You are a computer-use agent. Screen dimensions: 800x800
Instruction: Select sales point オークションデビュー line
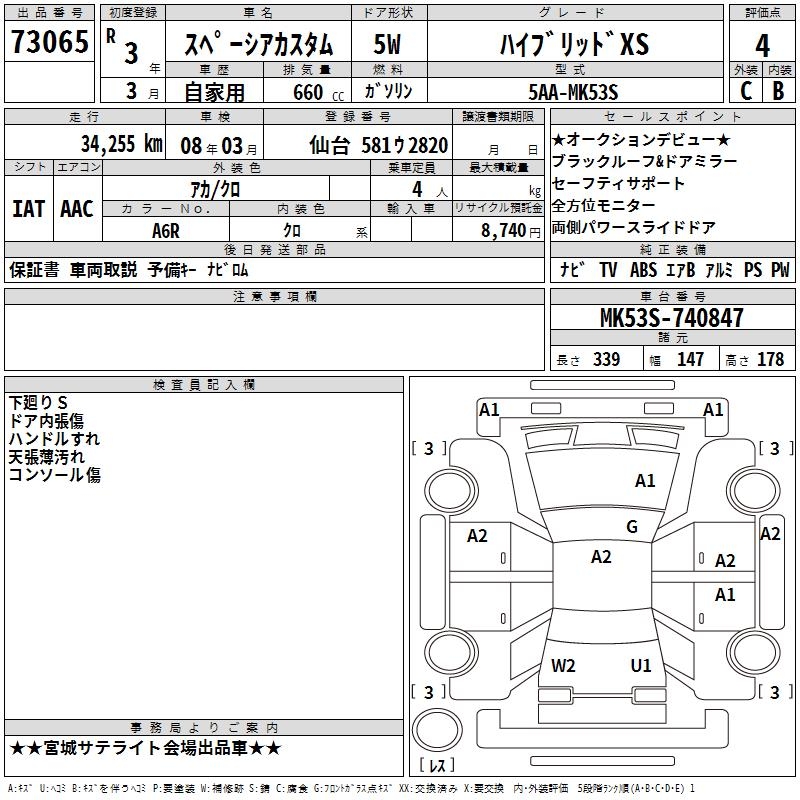tap(641, 139)
